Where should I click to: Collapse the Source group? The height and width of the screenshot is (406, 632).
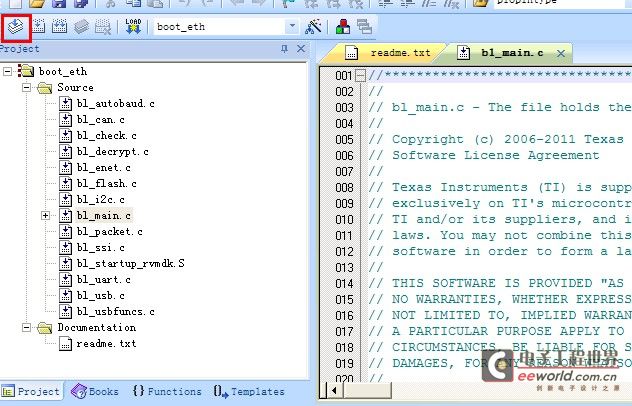pos(26,87)
